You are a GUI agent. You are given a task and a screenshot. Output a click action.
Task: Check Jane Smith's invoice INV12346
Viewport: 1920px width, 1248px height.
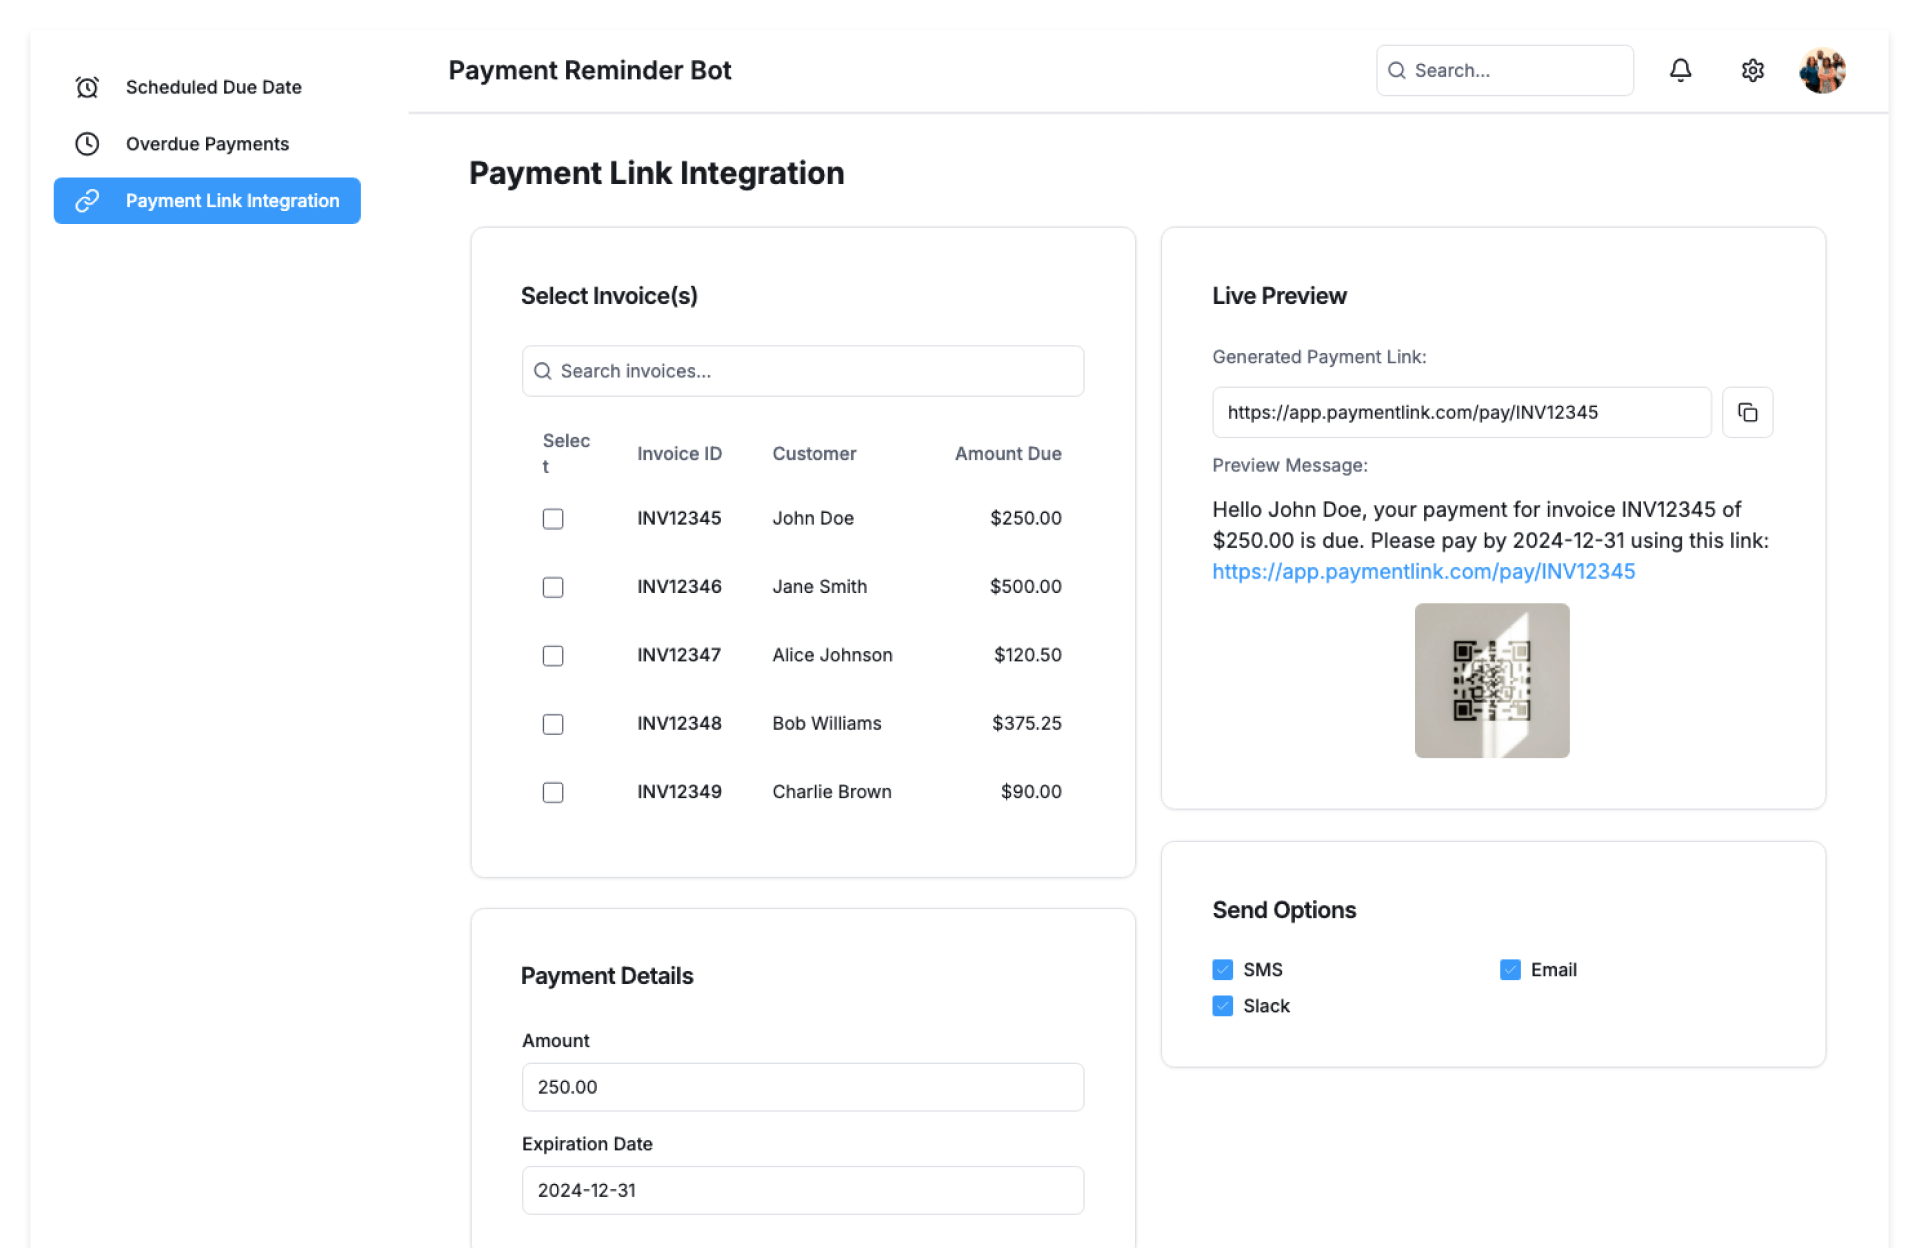coord(553,587)
